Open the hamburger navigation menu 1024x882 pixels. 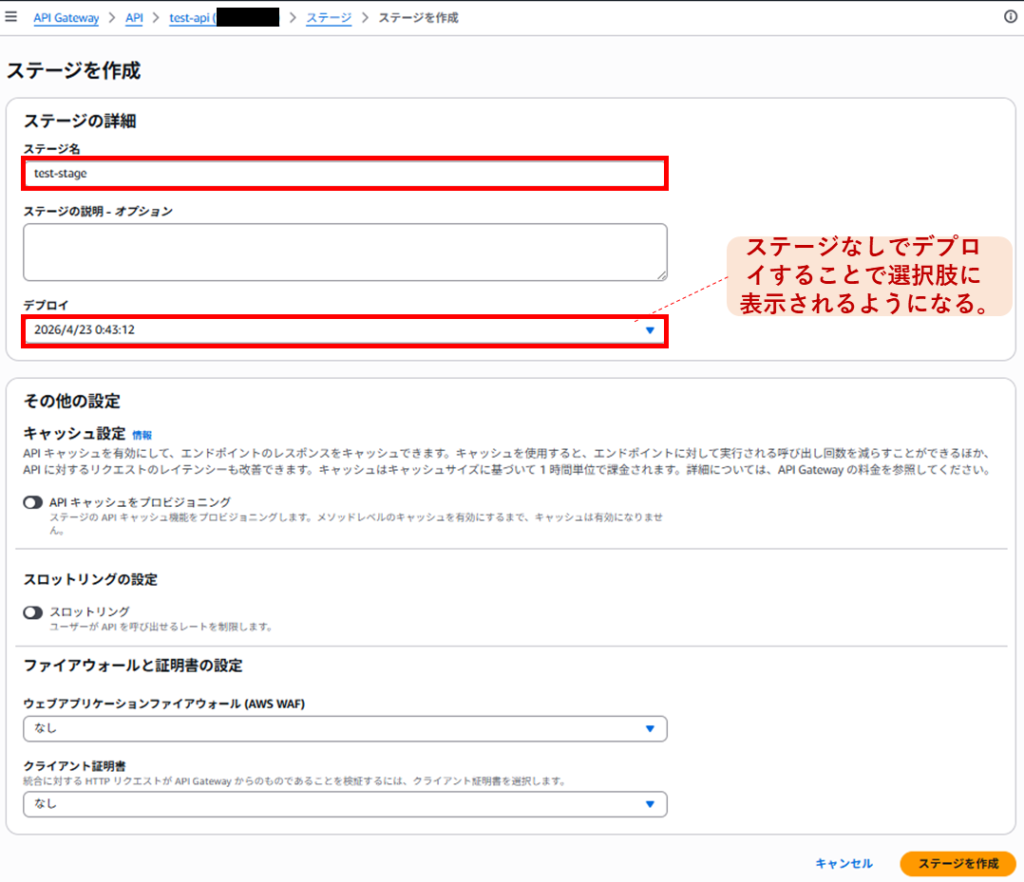[x=12, y=17]
